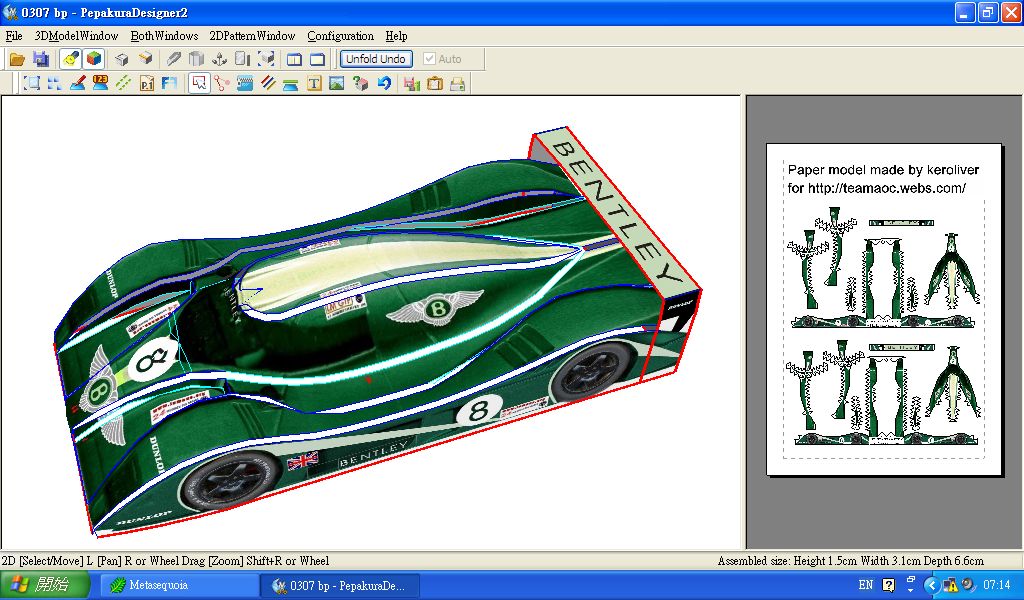Click the edge ID '123' tool icon

pos(100,84)
